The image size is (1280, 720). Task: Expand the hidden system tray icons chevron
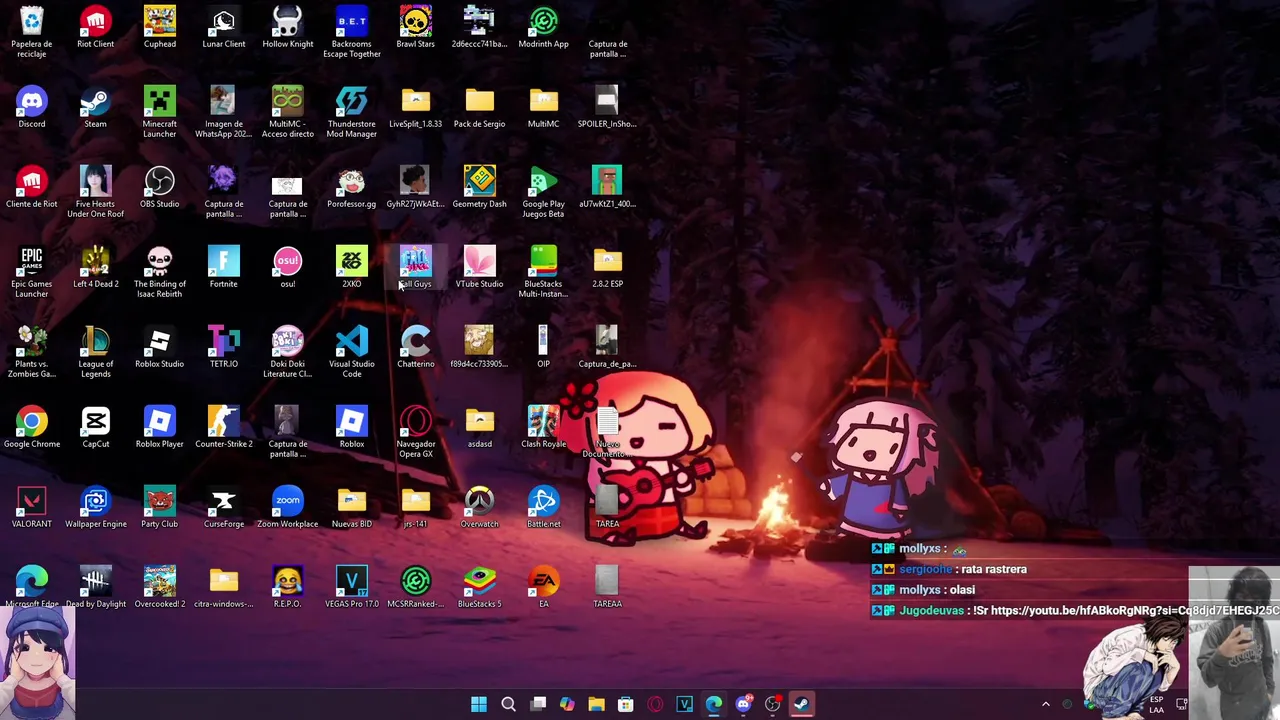[x=1046, y=704]
